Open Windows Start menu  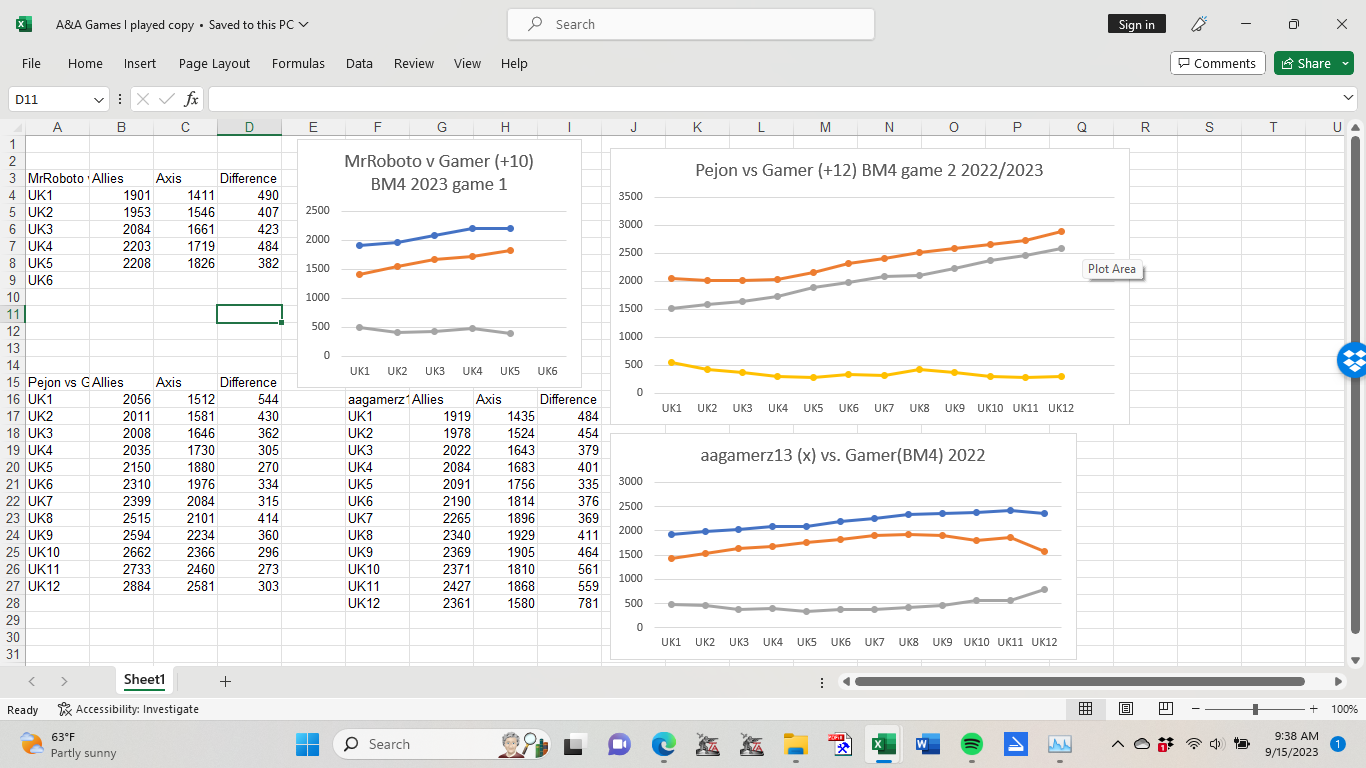point(307,744)
